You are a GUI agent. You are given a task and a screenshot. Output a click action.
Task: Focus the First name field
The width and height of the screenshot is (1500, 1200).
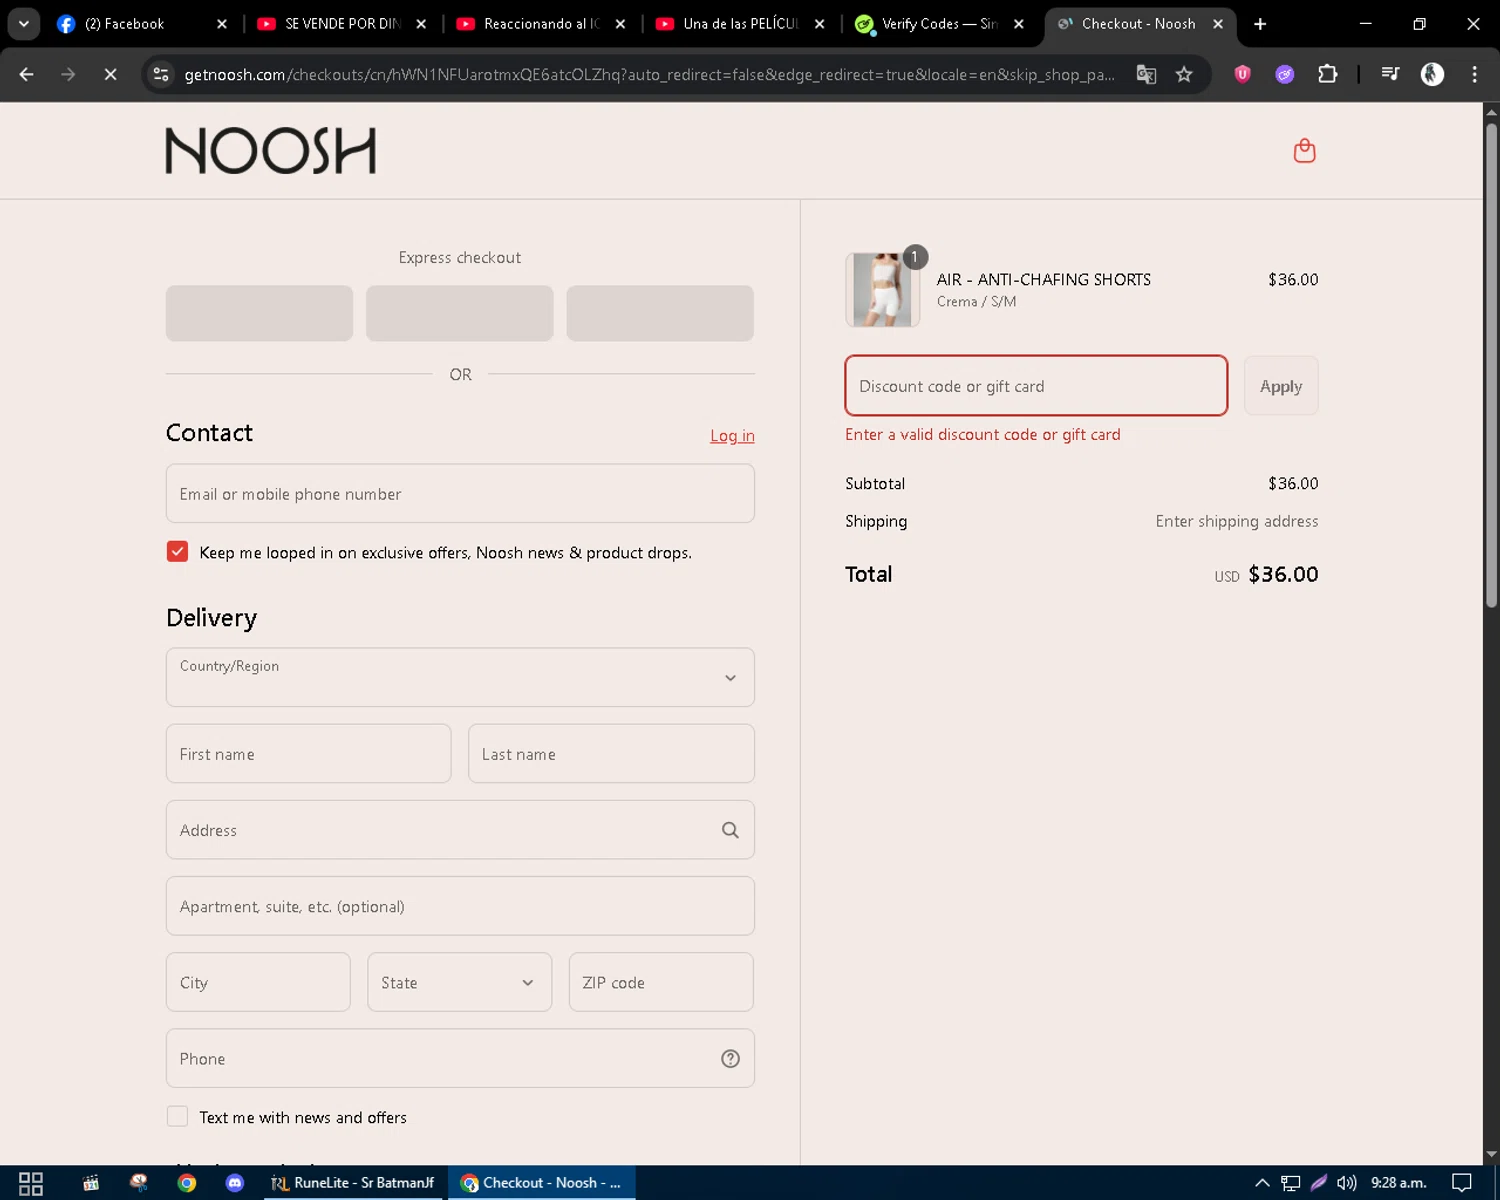[308, 754]
